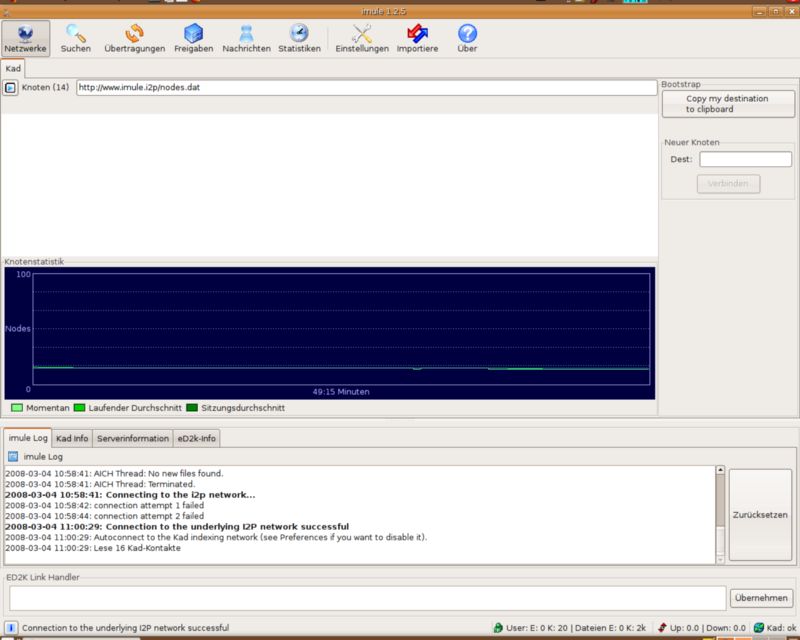Select log line 'connection attempt 1 failed'
This screenshot has height=640, width=800.
pos(105,505)
